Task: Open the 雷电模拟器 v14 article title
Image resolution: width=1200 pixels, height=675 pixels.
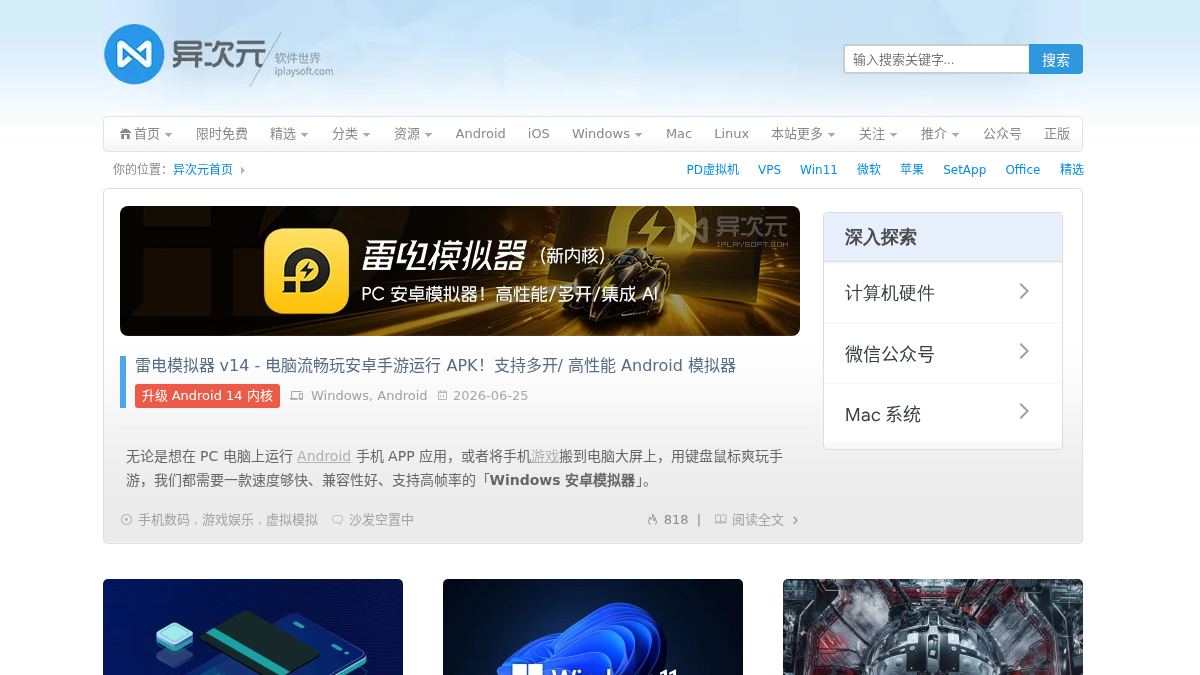Action: click(x=435, y=365)
